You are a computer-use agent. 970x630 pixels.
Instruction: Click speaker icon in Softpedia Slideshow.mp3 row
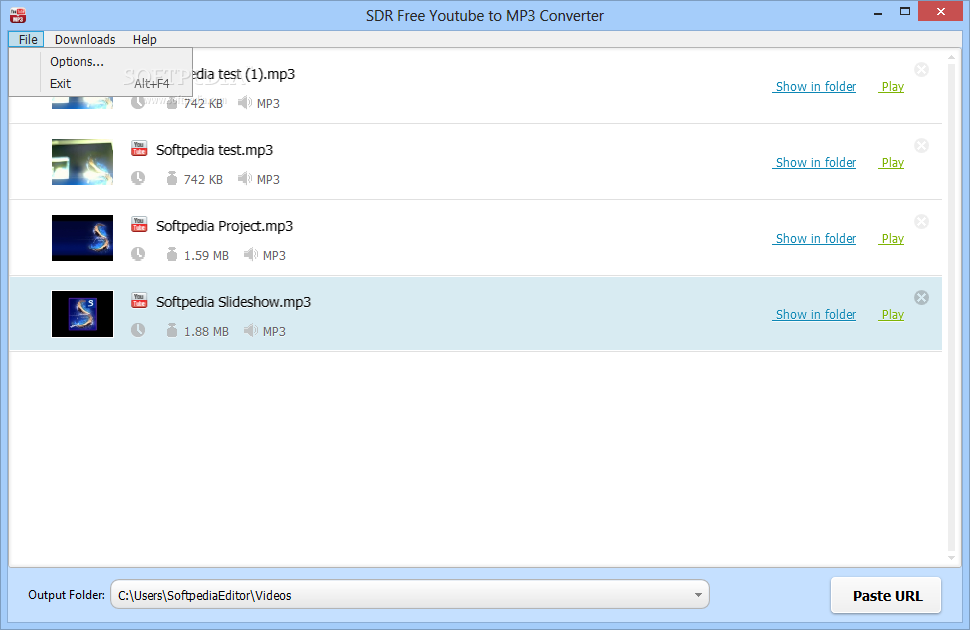pyautogui.click(x=251, y=330)
